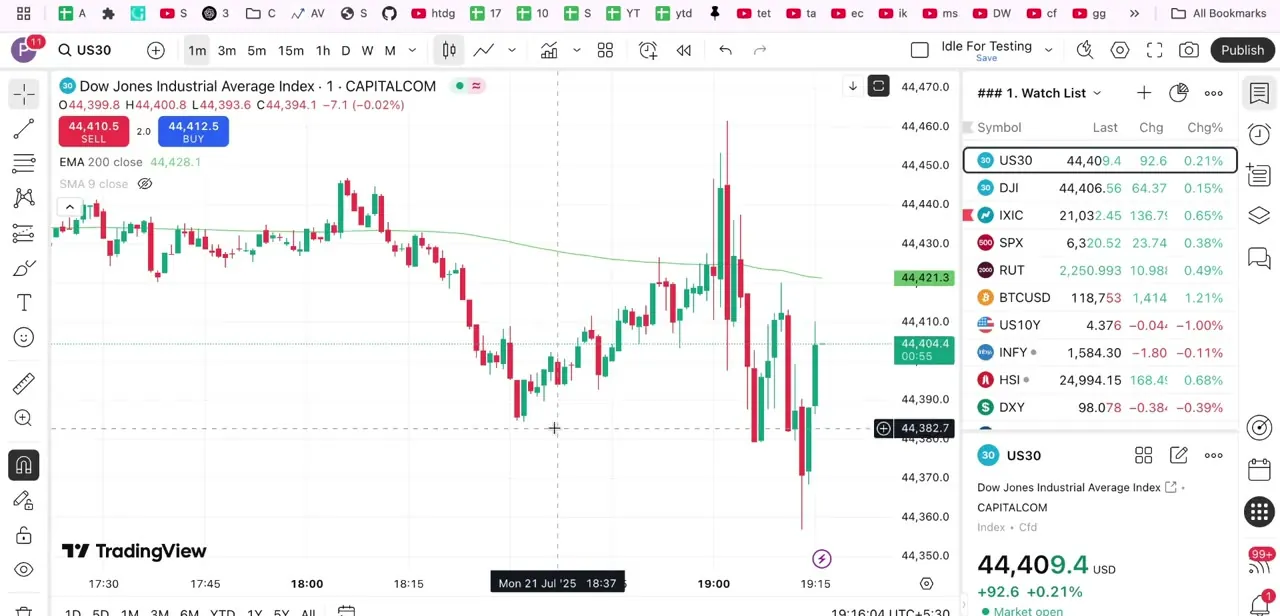Select the trend line drawing tool
1280x616 pixels.
click(x=24, y=129)
